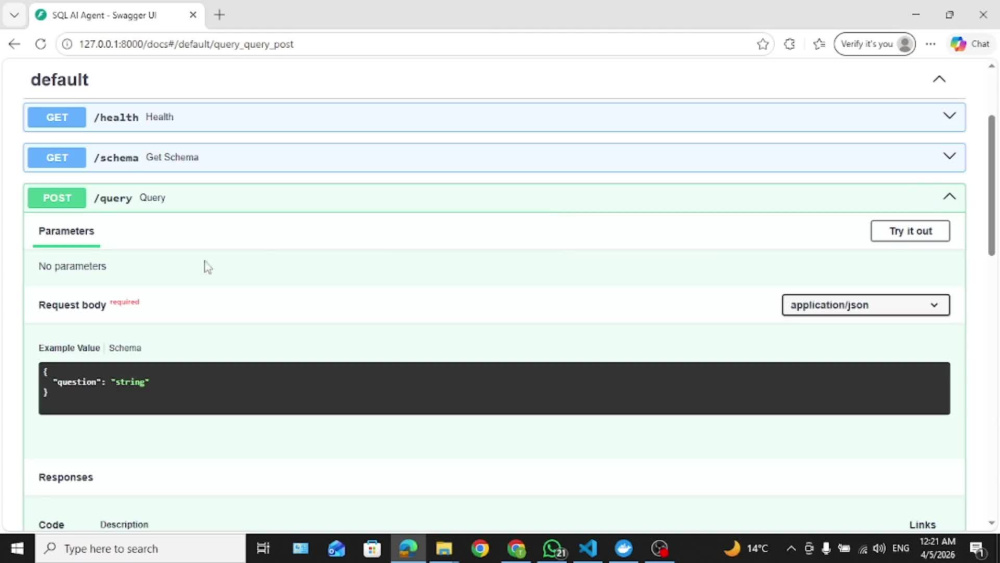The height and width of the screenshot is (563, 1000).
Task: Click the /schema path text
Action: tap(116, 157)
